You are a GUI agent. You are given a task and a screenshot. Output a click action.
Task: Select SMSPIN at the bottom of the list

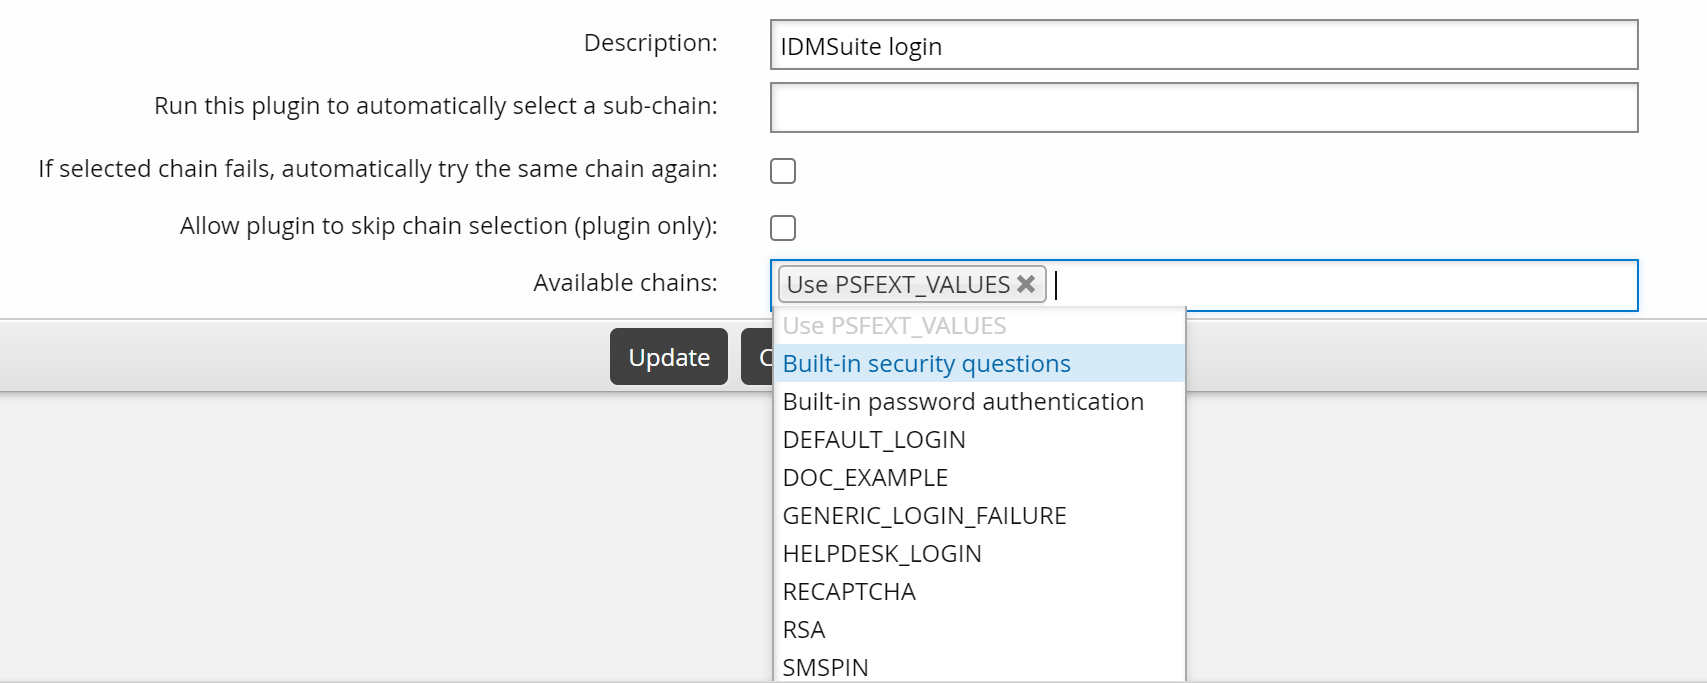(x=825, y=667)
